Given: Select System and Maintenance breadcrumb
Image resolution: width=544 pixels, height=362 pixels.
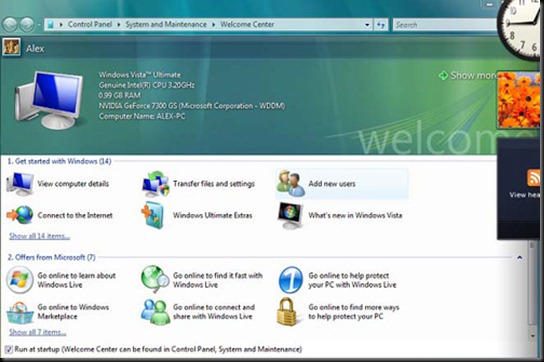Looking at the screenshot, I should coord(166,24).
